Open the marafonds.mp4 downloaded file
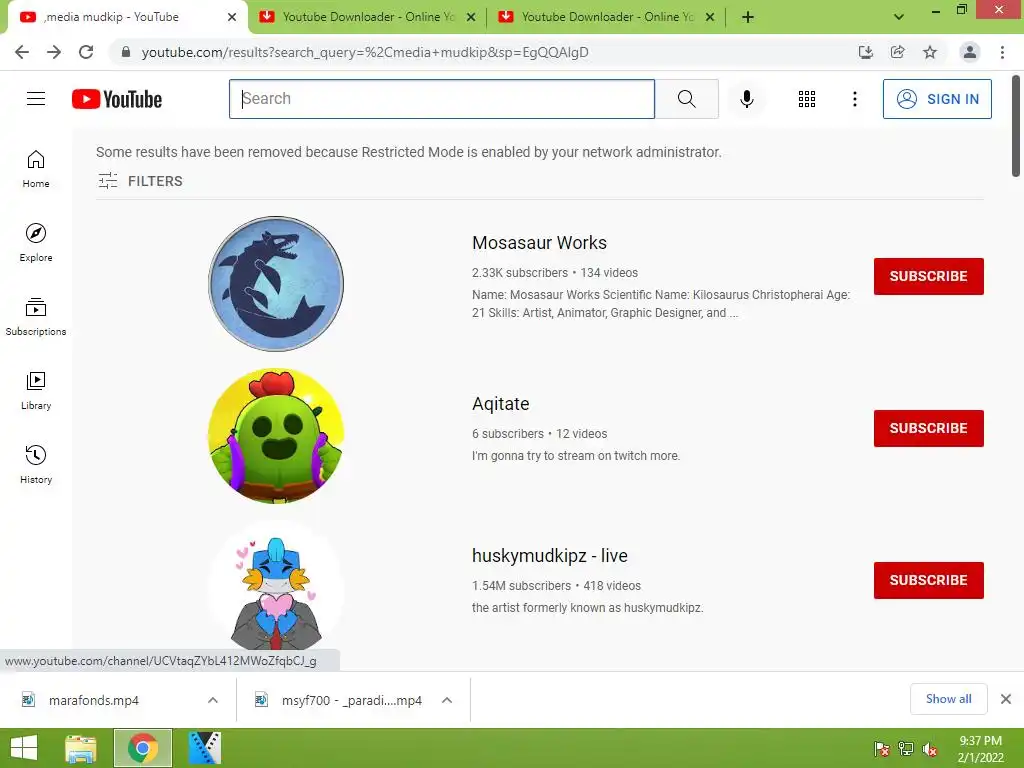Screen dimensions: 1024x768 pyautogui.click(x=93, y=700)
